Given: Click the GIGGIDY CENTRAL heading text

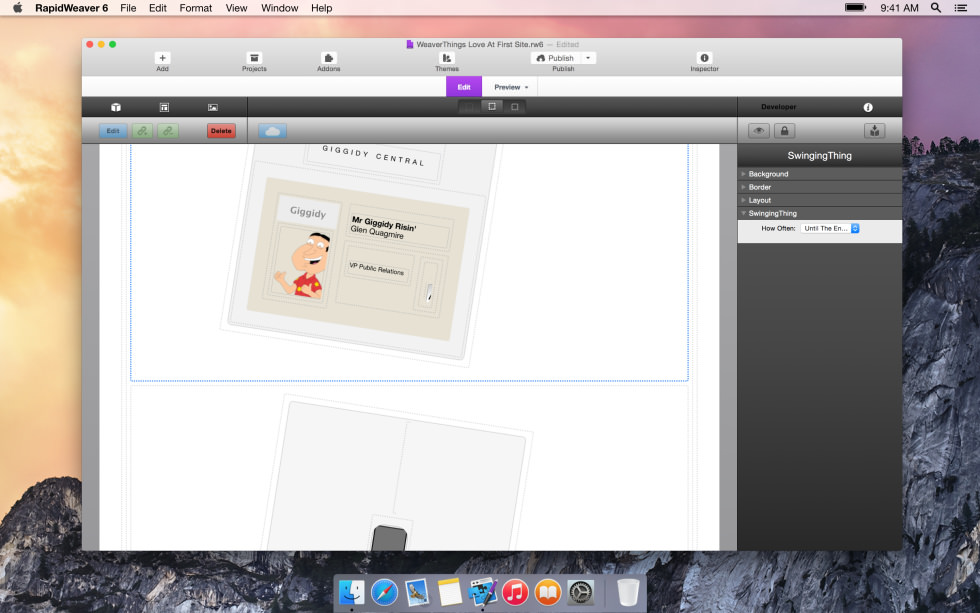Looking at the screenshot, I should pyautogui.click(x=373, y=156).
